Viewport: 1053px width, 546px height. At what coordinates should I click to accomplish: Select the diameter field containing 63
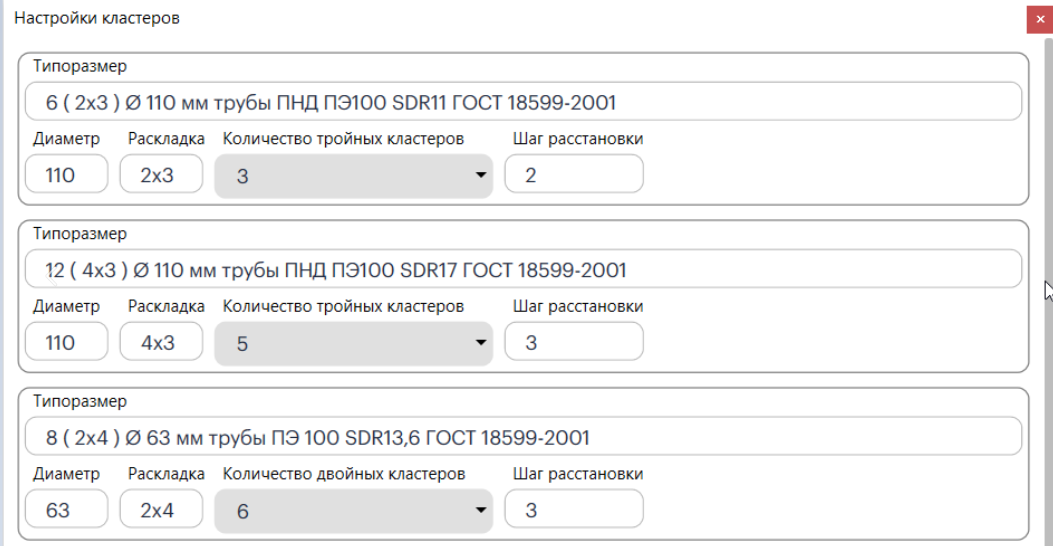click(x=66, y=510)
